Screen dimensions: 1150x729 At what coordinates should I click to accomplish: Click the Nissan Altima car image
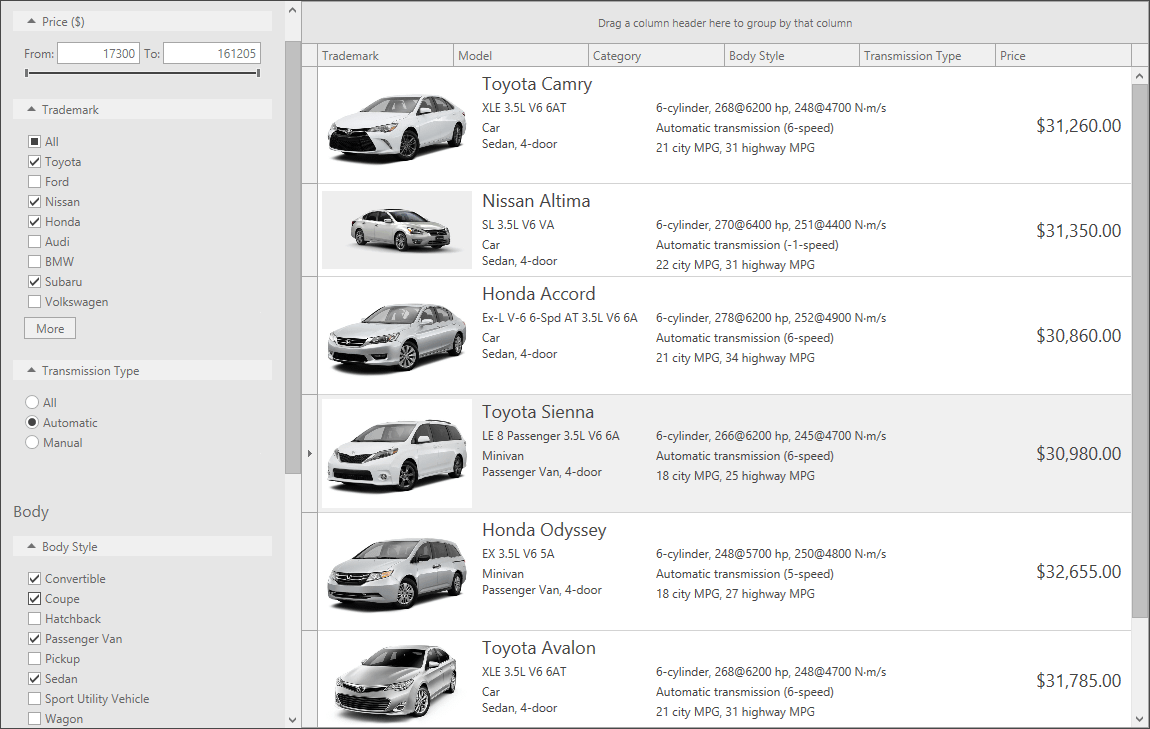pyautogui.click(x=397, y=230)
